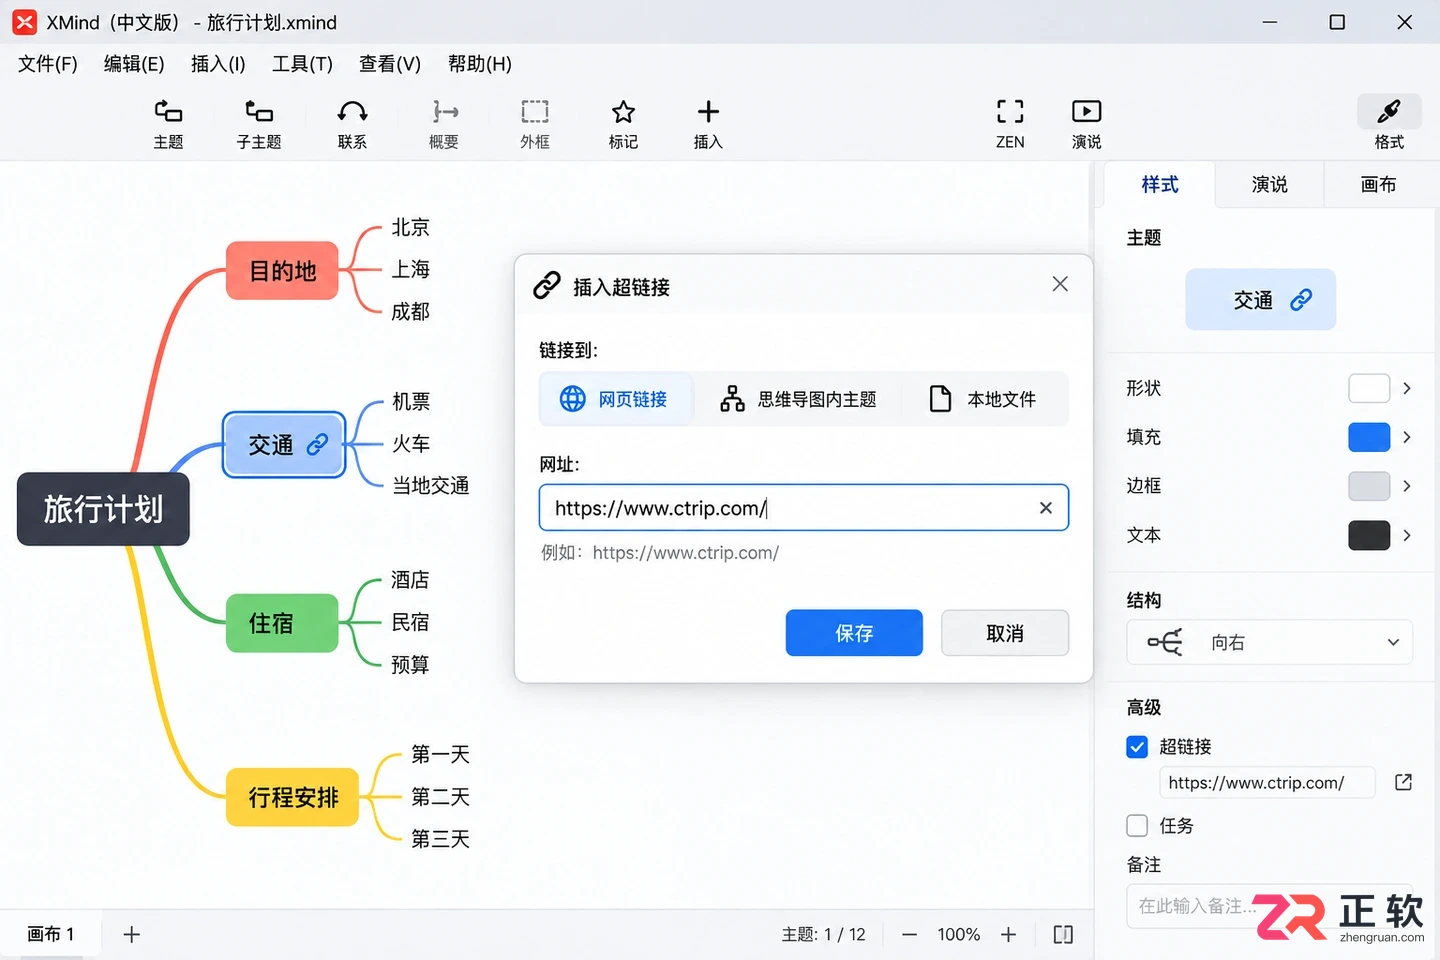This screenshot has height=960, width=1440.
Task: Clear the URL field with its X icon
Action: [1045, 508]
